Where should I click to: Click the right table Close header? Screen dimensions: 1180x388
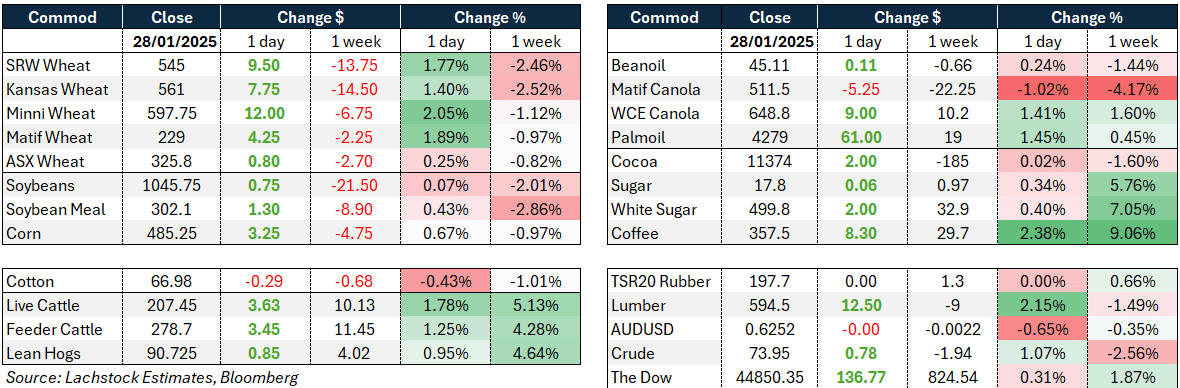pyautogui.click(x=770, y=17)
